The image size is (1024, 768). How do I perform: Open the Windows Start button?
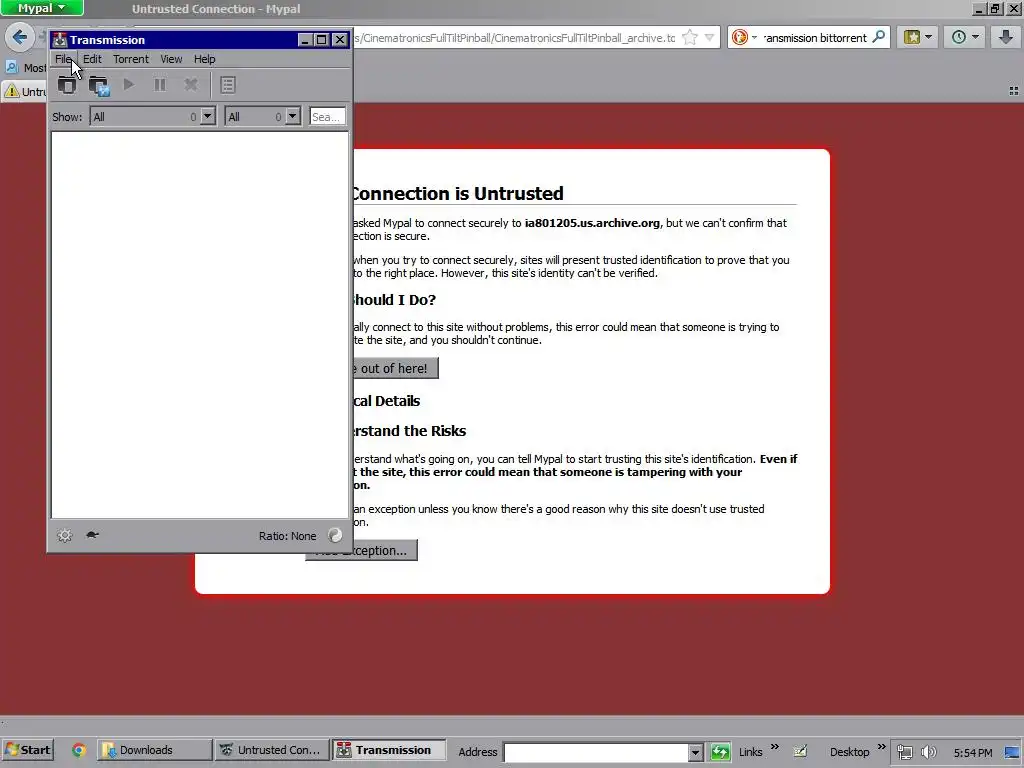[x=27, y=750]
